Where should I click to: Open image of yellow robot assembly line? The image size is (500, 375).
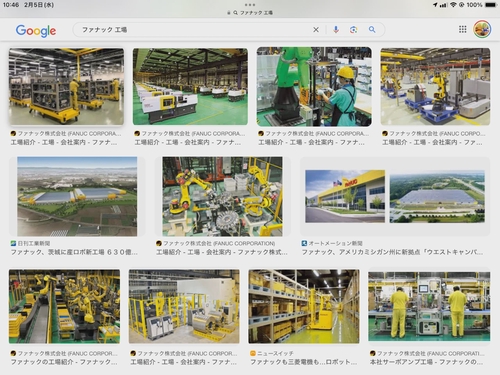coord(64,306)
